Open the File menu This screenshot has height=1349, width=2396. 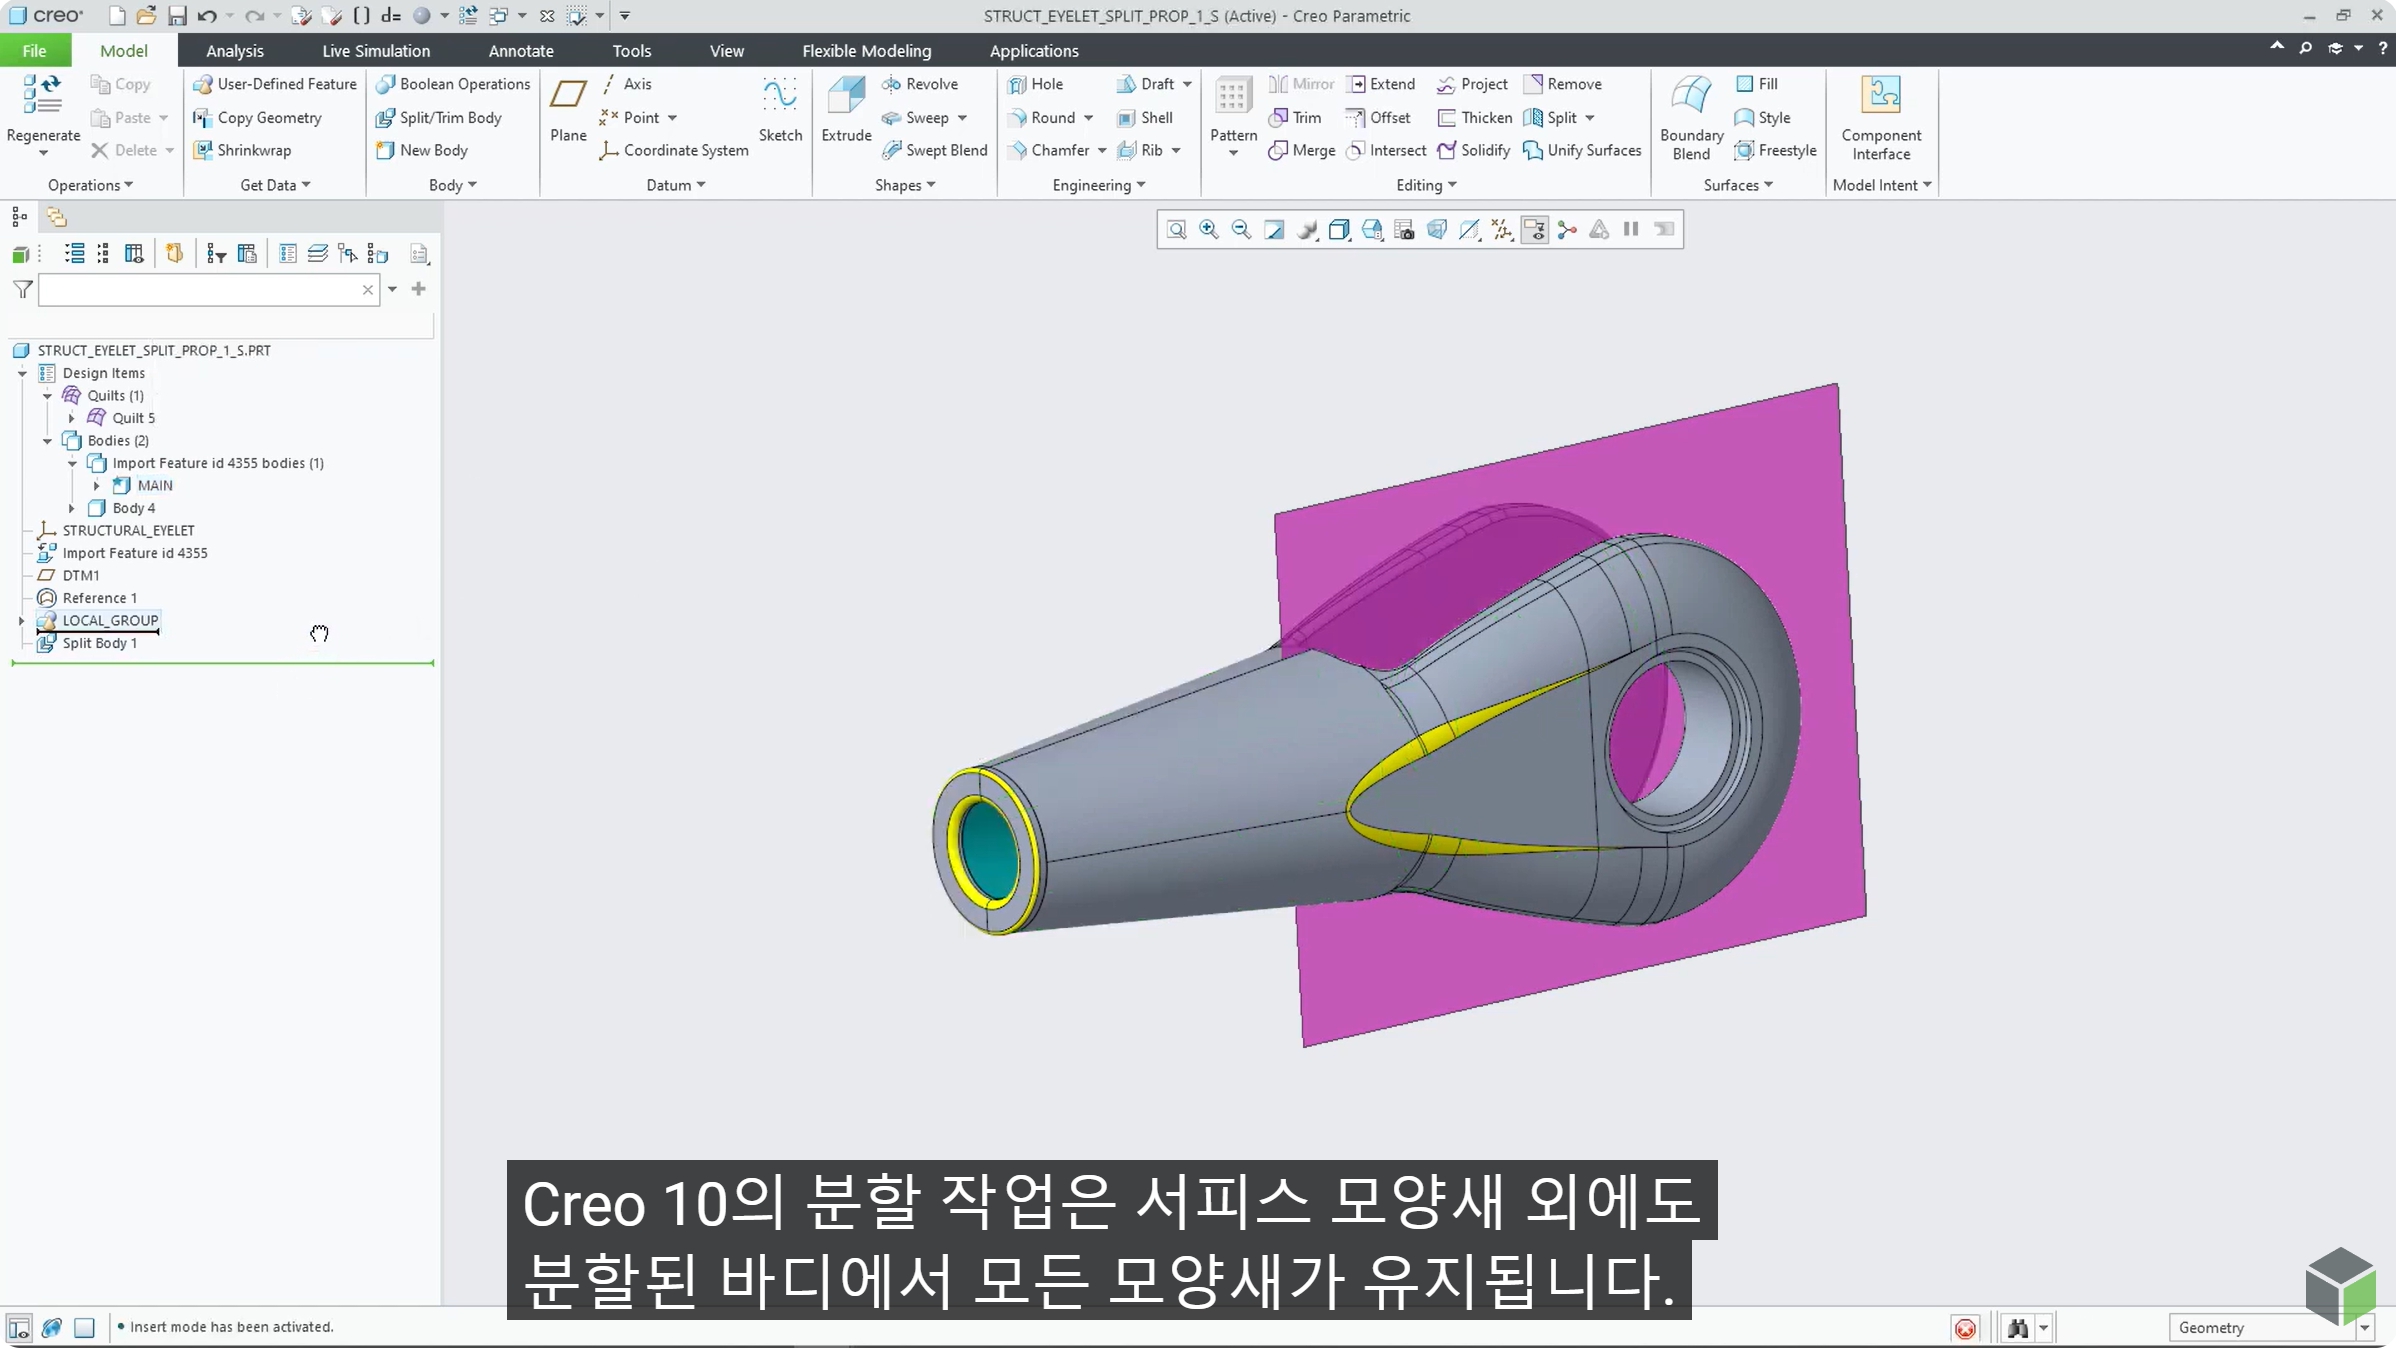point(34,51)
